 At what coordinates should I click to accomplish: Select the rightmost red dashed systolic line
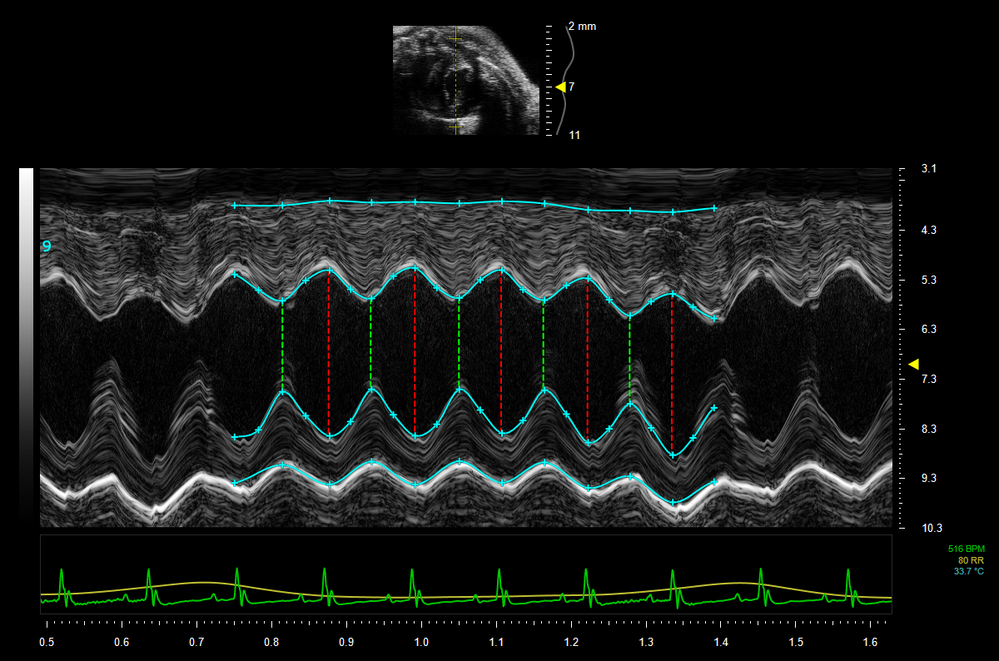(x=672, y=374)
